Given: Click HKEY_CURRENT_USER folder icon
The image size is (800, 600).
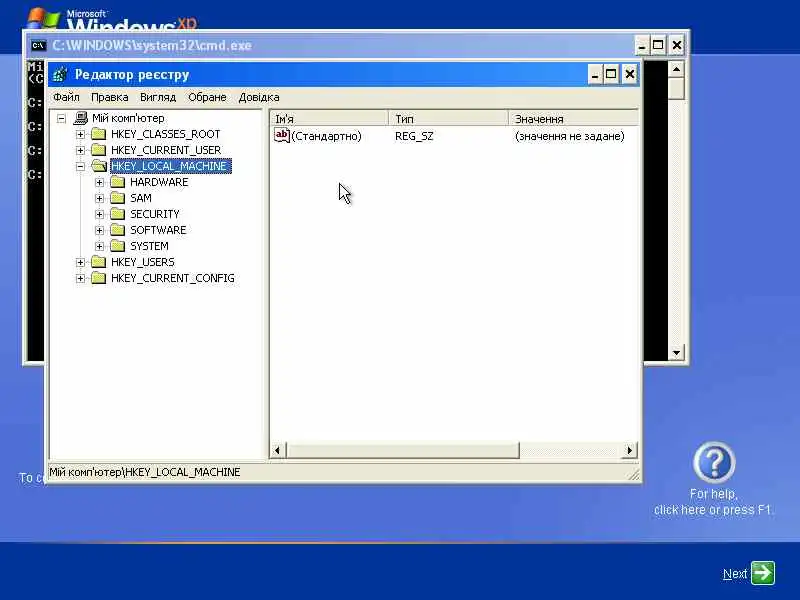Looking at the screenshot, I should click(98, 150).
